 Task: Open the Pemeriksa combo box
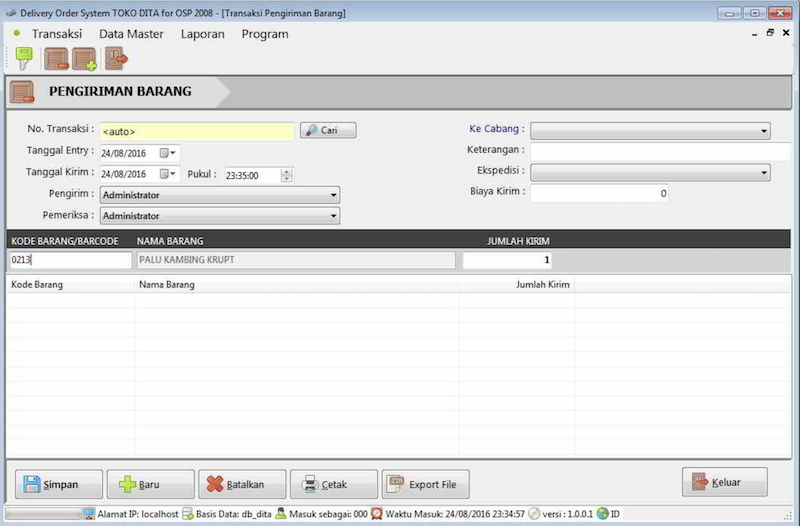(x=333, y=216)
